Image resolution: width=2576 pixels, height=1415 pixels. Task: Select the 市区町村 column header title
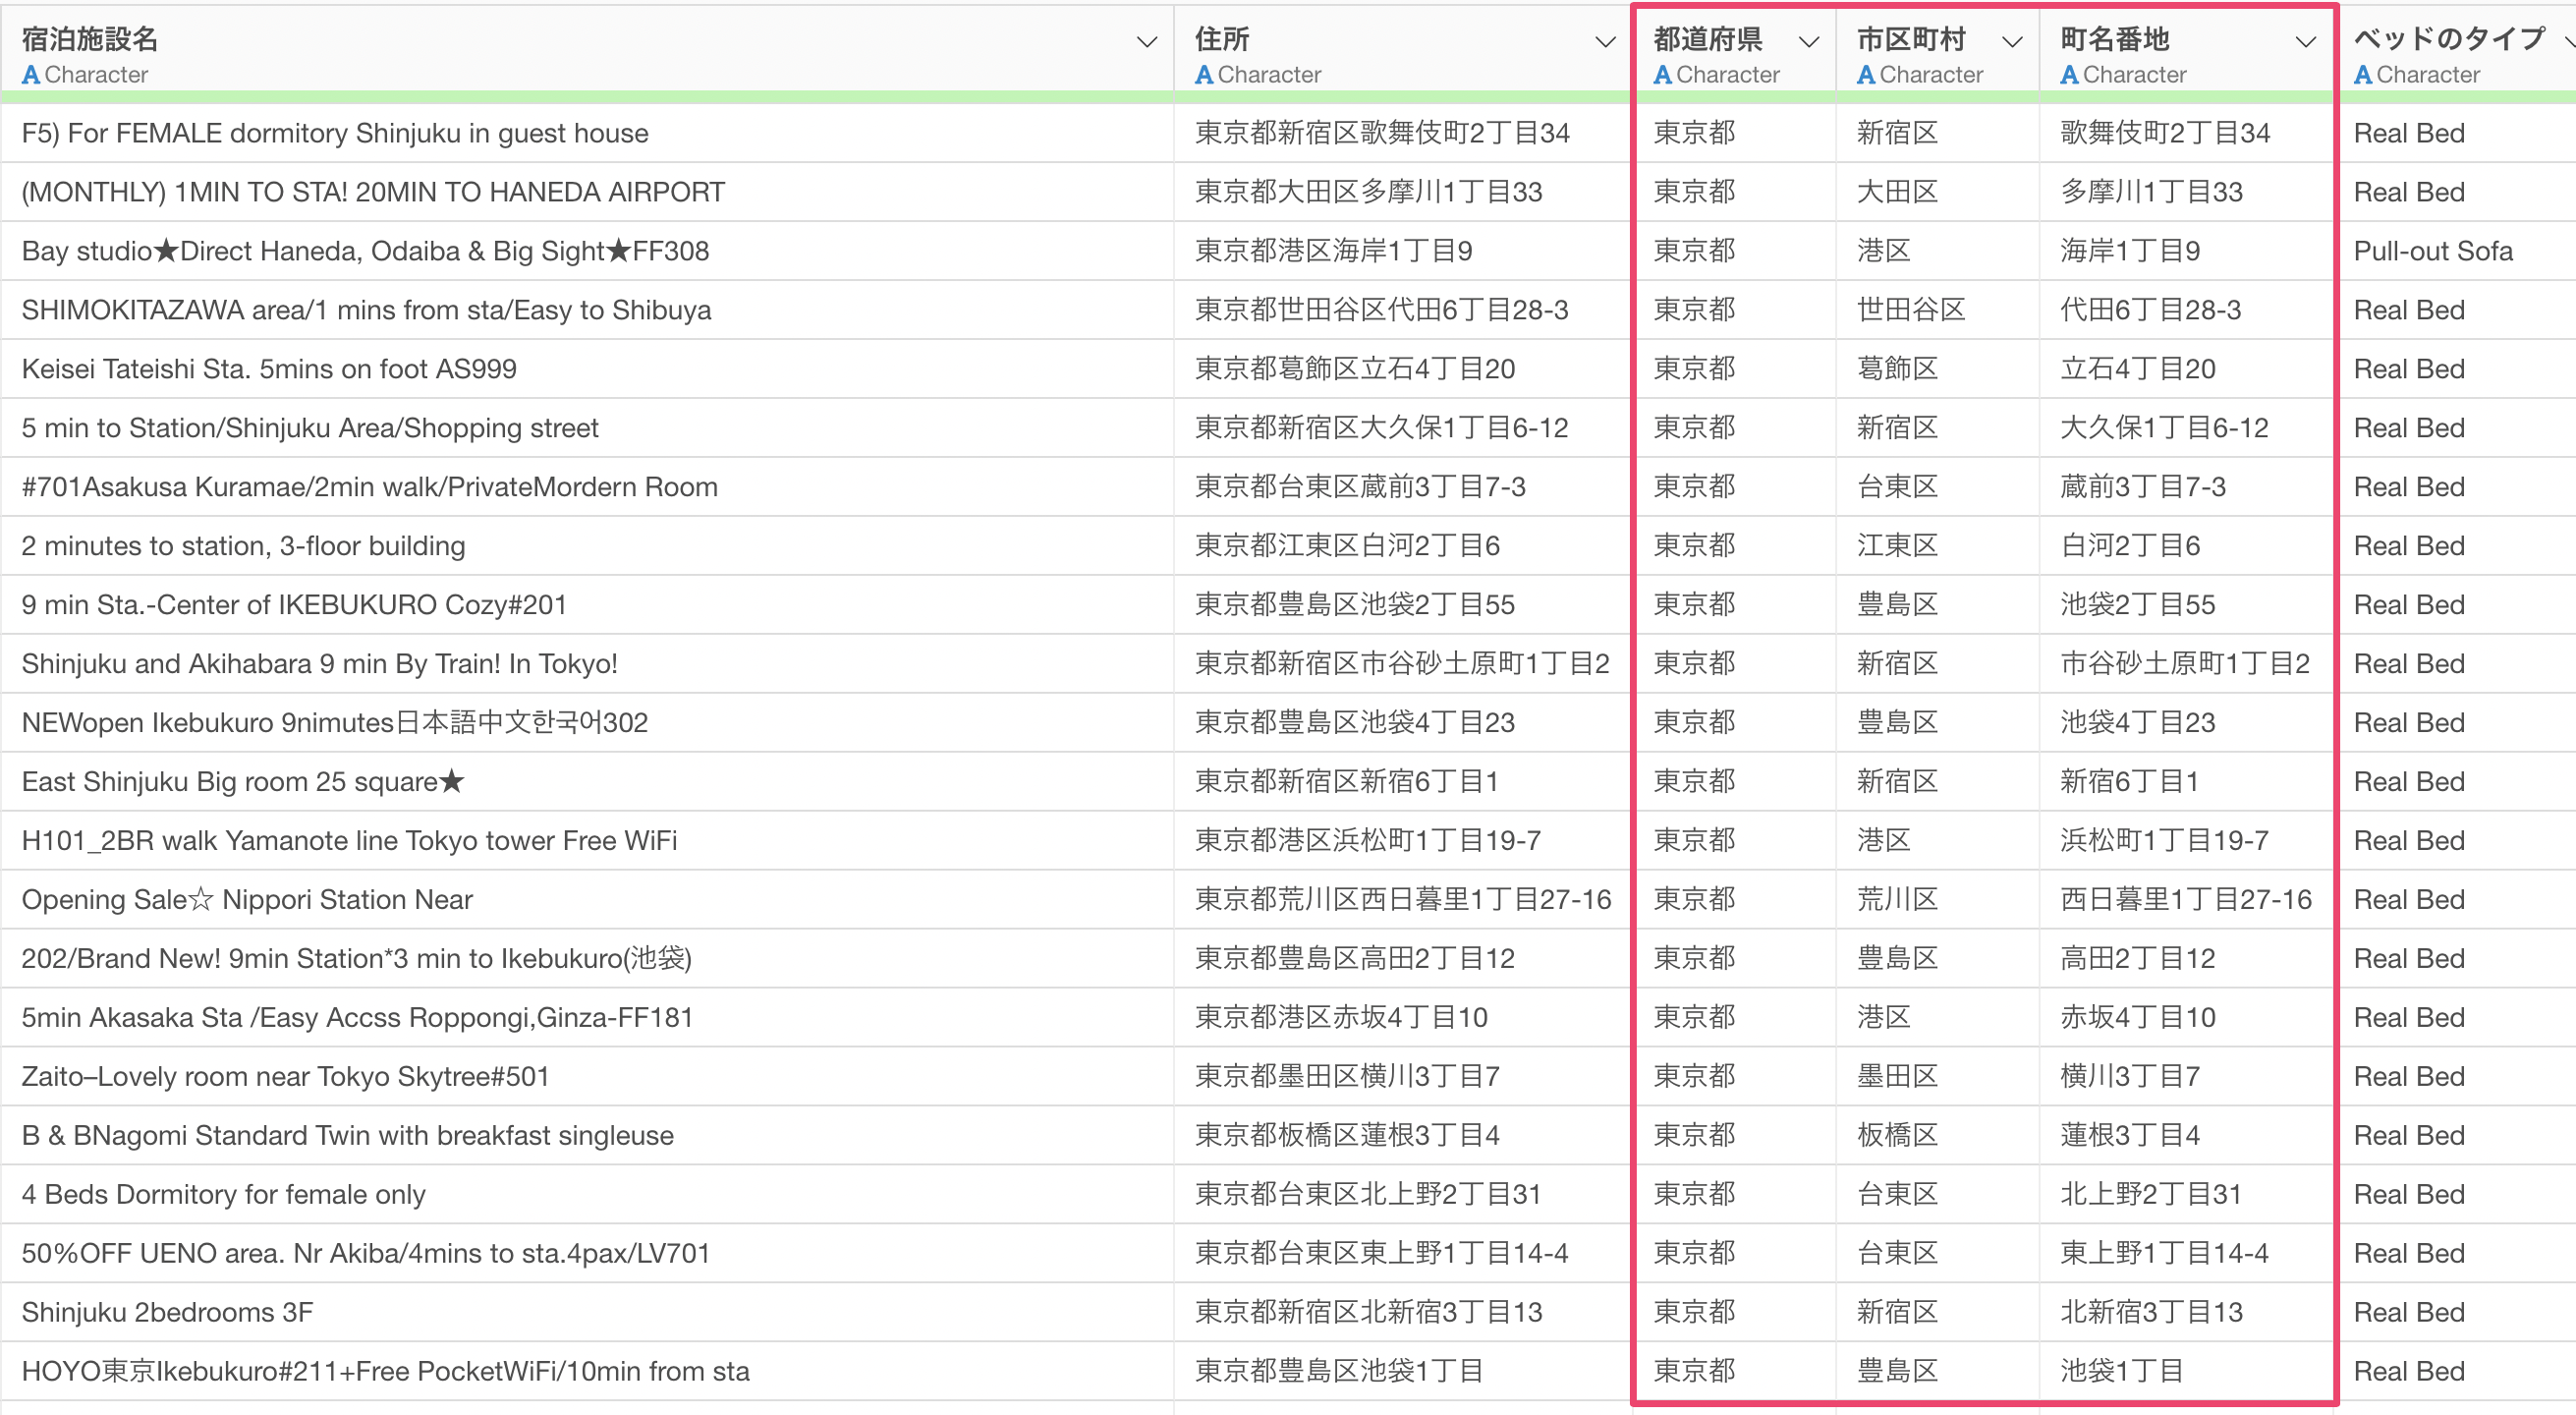point(1911,39)
